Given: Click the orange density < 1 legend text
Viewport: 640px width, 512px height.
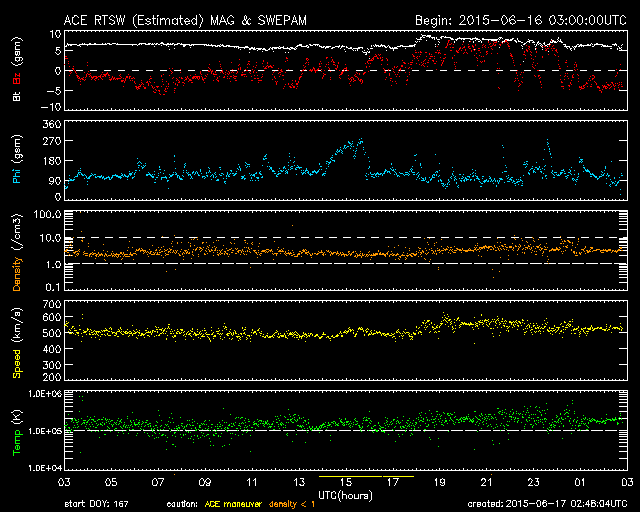Looking at the screenshot, I should 296,503.
